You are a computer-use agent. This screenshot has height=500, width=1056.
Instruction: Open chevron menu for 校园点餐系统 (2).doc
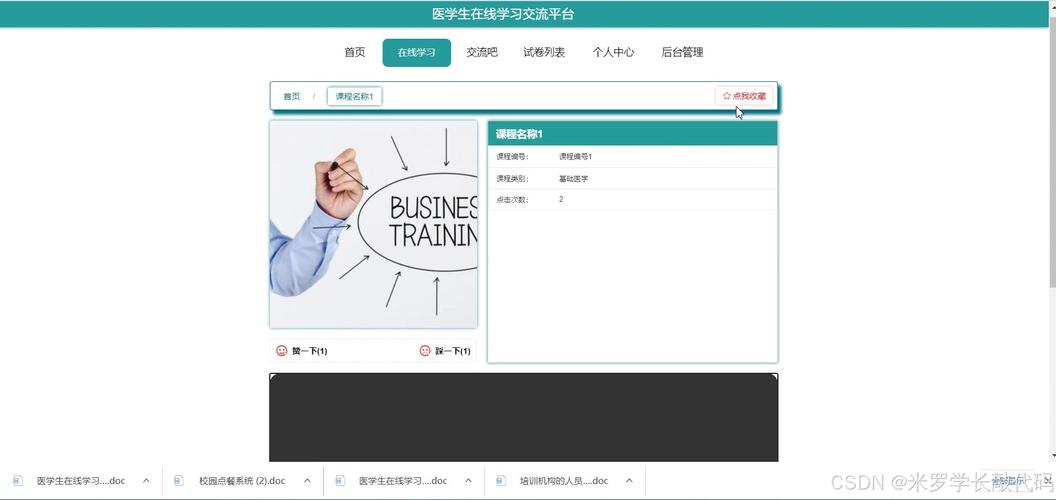point(307,480)
